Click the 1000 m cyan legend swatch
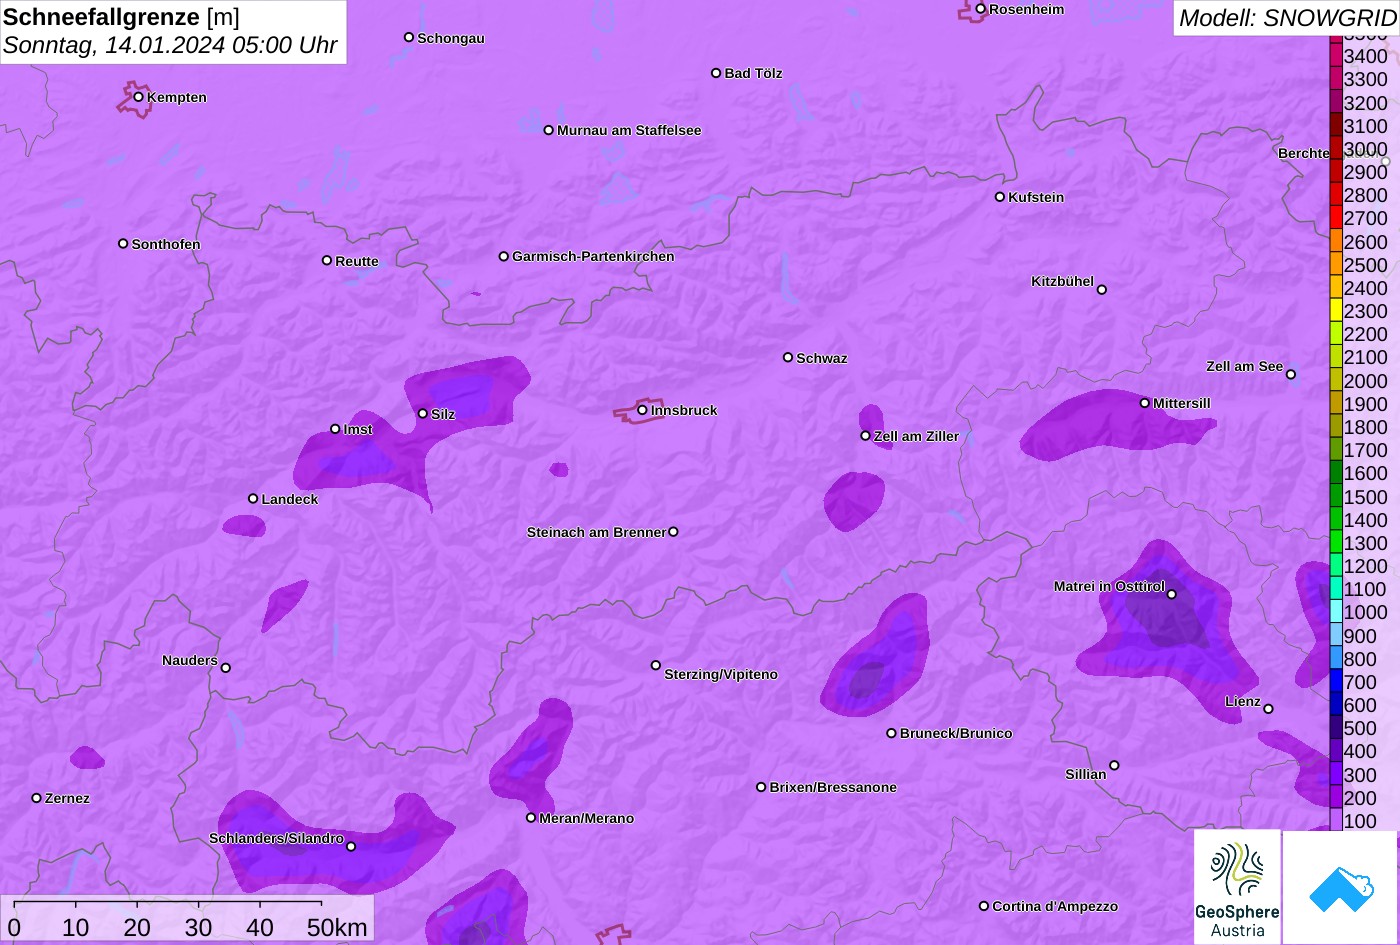 tap(1335, 611)
